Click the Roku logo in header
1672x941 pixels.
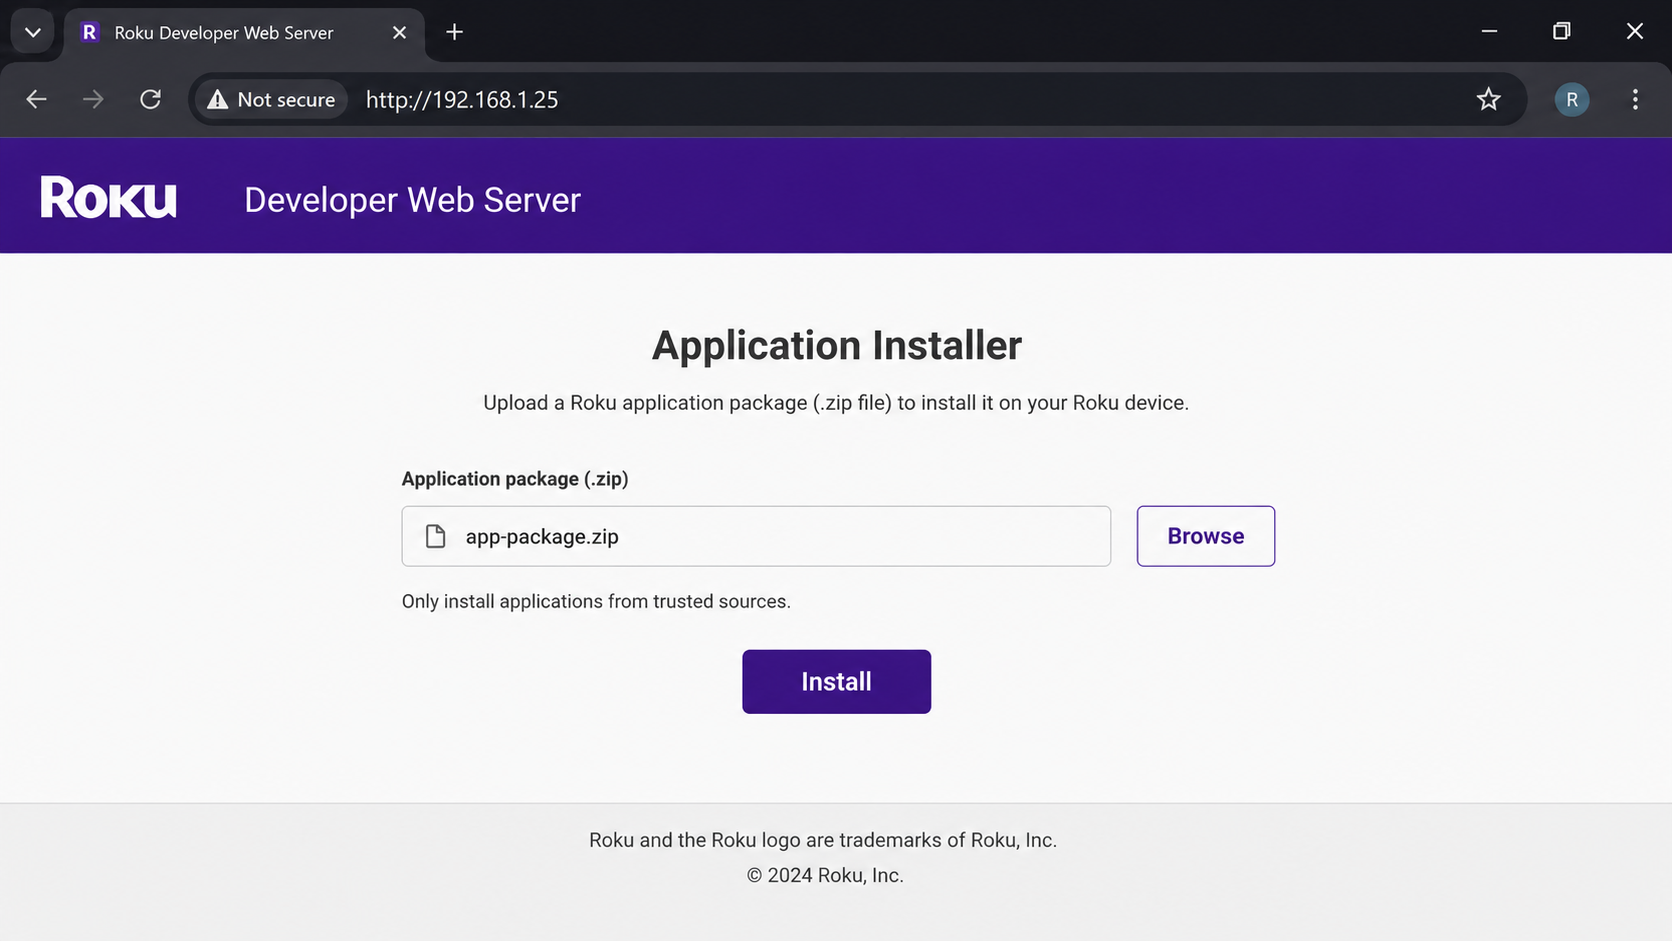tap(108, 197)
